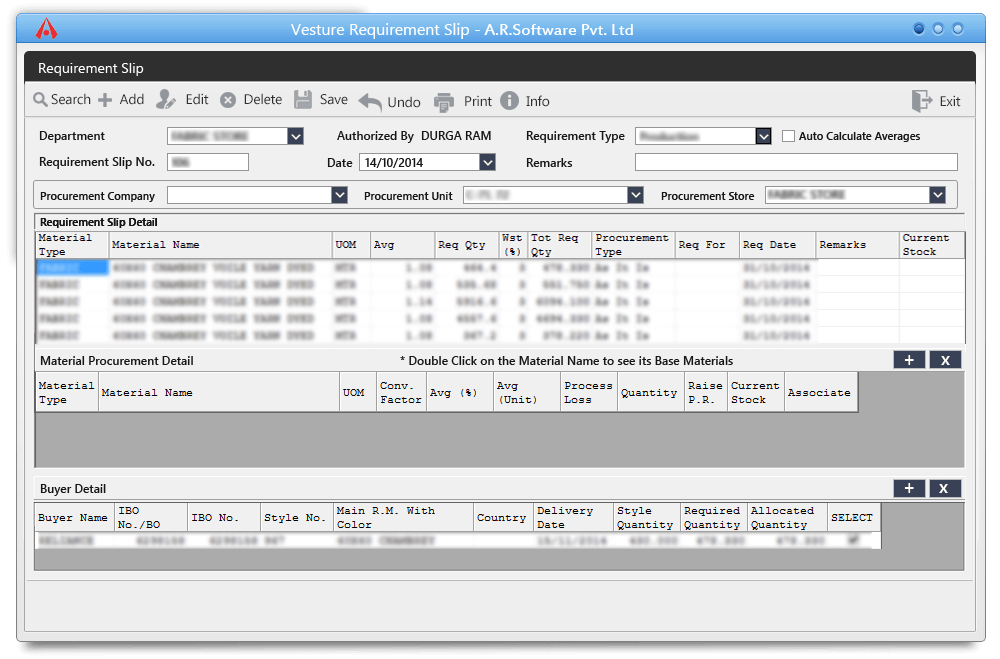Click the Edit user pencil icon
The height and width of the screenshot is (659, 1000).
click(166, 100)
